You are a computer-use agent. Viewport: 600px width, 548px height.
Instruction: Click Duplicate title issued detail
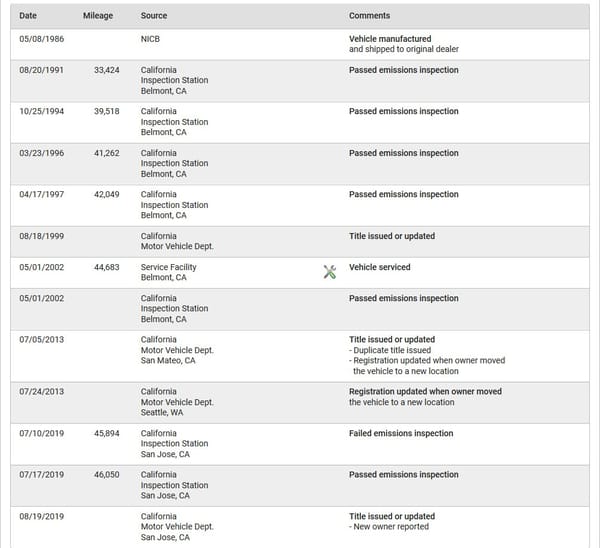tap(390, 350)
